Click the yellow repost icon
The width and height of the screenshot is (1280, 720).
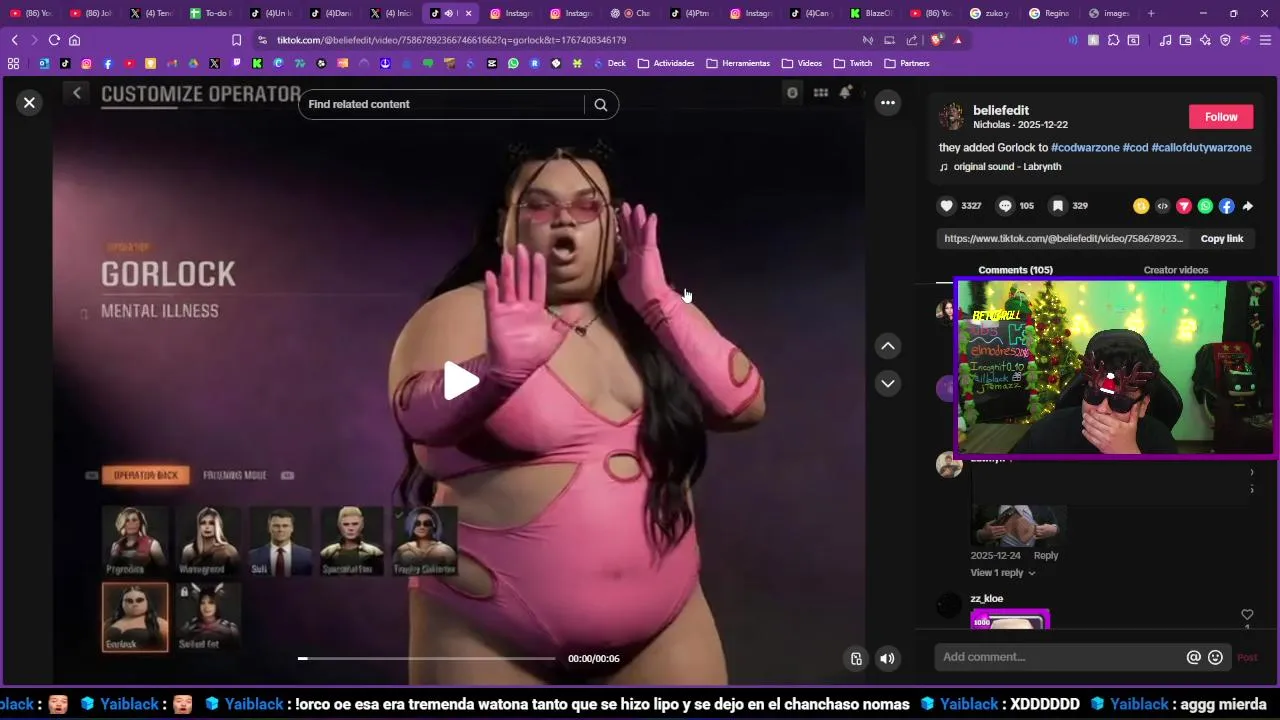pyautogui.click(x=1141, y=206)
